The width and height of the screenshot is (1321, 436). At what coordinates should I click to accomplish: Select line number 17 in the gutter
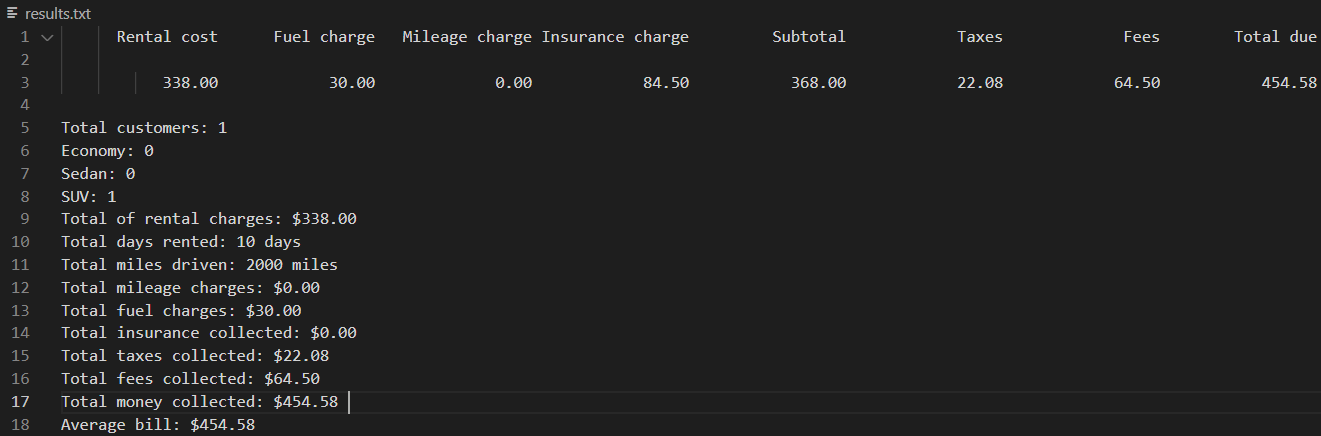23,402
